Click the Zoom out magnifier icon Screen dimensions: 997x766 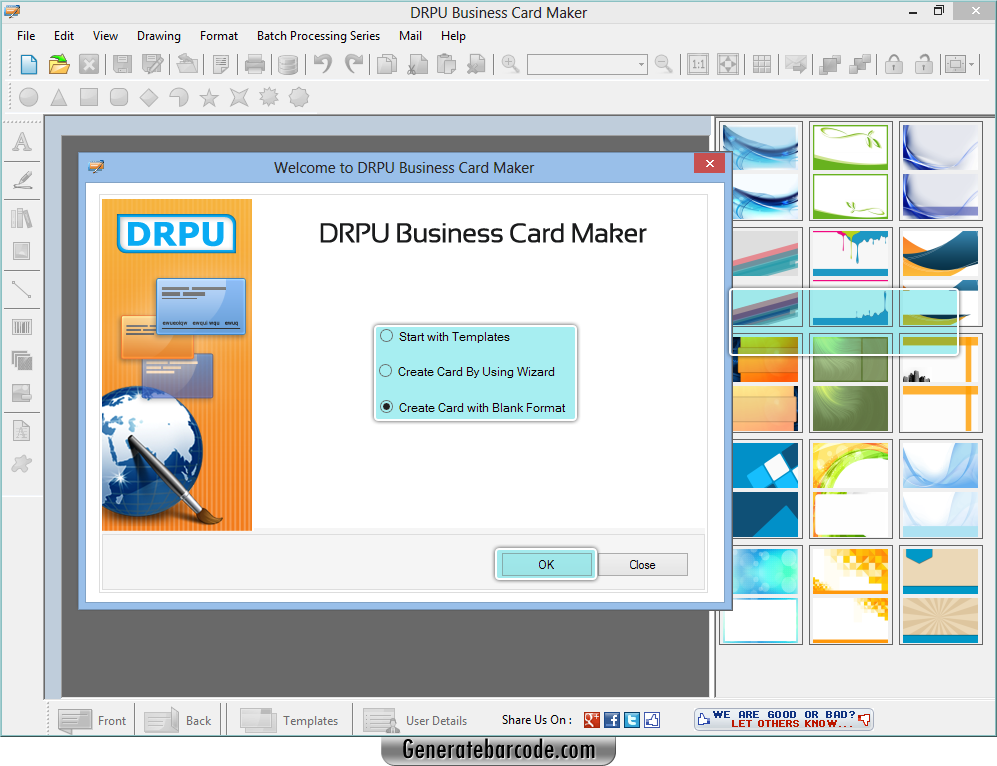[x=663, y=64]
